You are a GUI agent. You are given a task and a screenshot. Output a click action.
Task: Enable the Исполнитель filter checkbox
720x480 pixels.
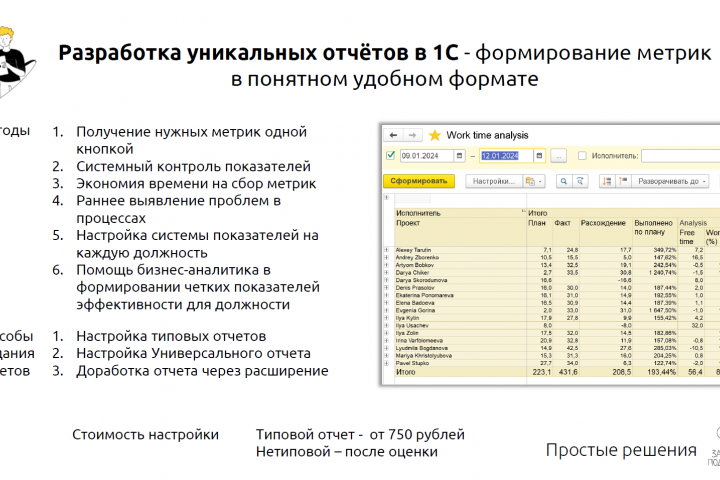(582, 156)
